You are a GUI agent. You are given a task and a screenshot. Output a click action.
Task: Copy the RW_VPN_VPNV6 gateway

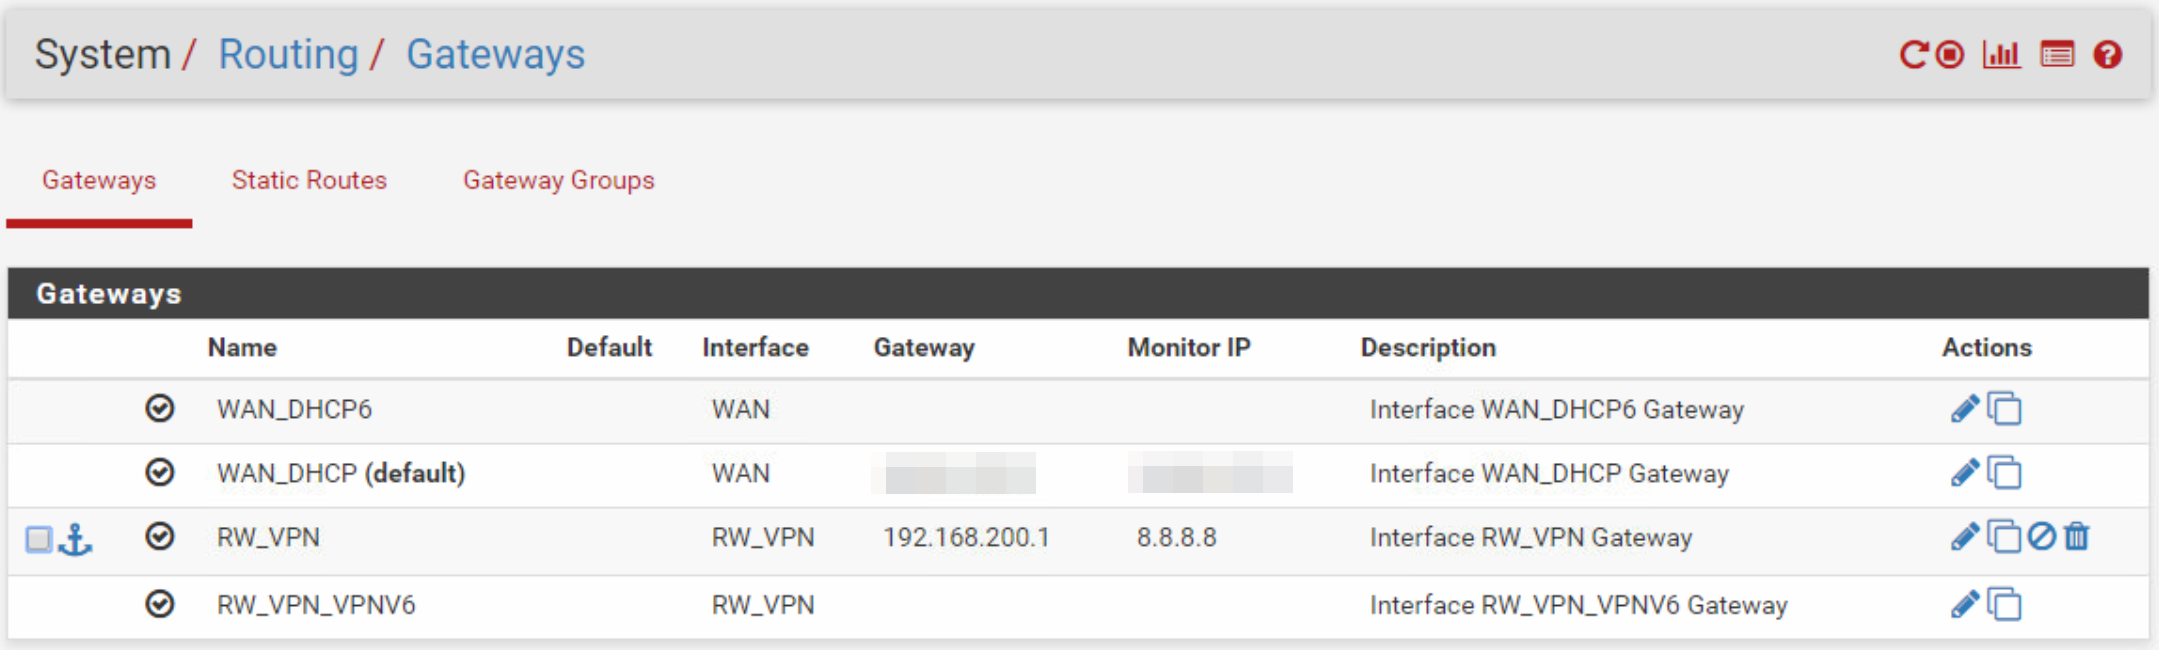(2004, 605)
